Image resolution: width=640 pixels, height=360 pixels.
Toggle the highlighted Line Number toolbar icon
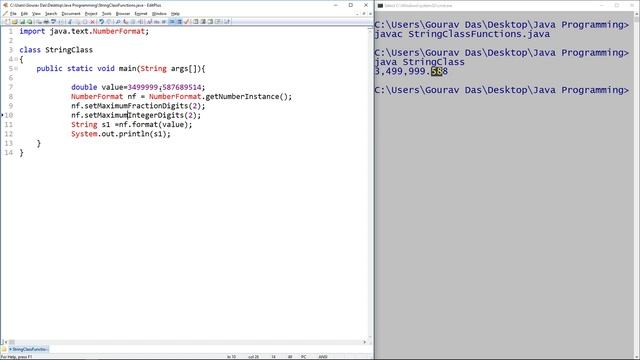point(179,22)
